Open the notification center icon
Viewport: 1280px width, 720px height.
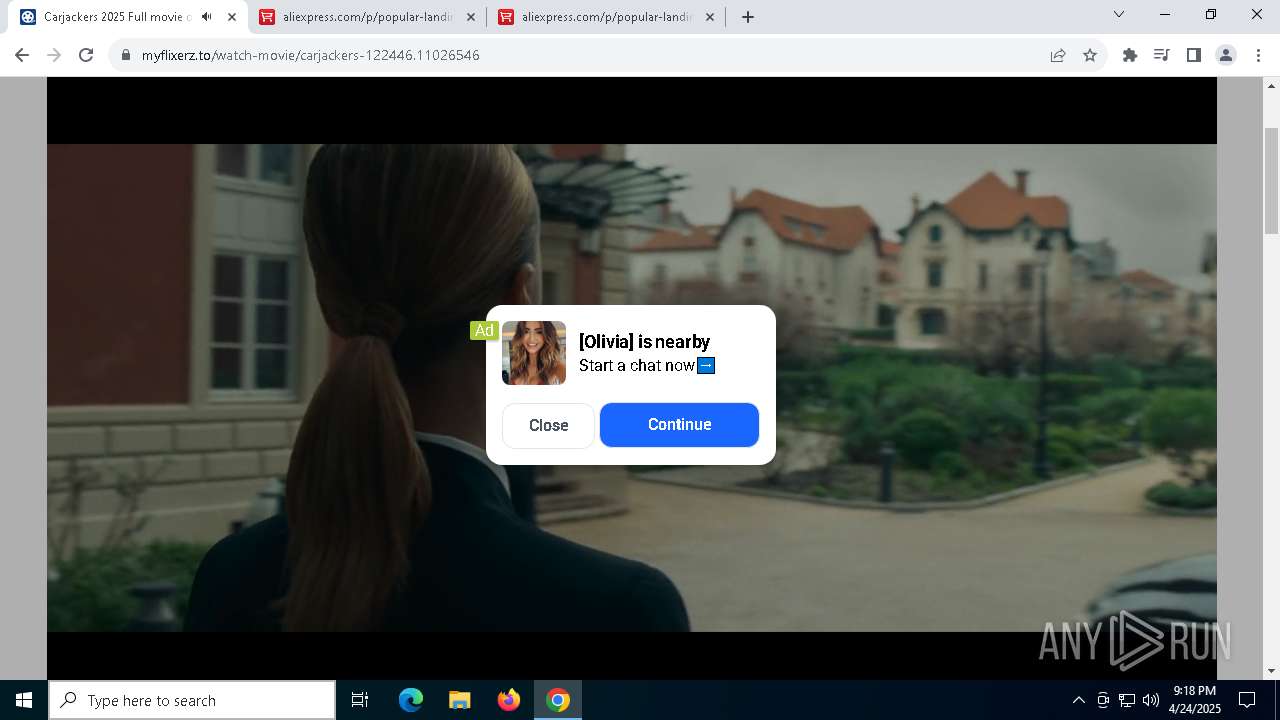click(1247, 700)
